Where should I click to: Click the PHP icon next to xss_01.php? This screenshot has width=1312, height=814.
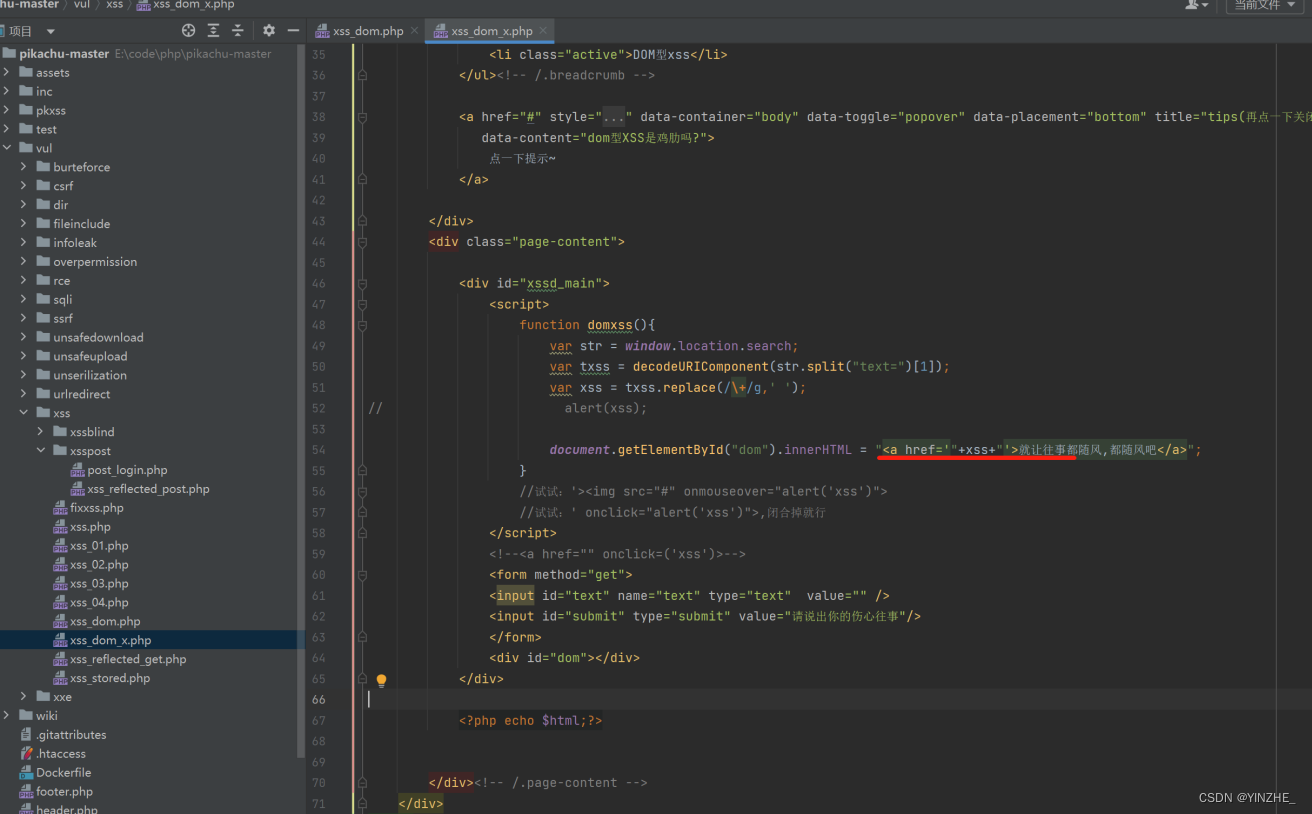pos(60,546)
